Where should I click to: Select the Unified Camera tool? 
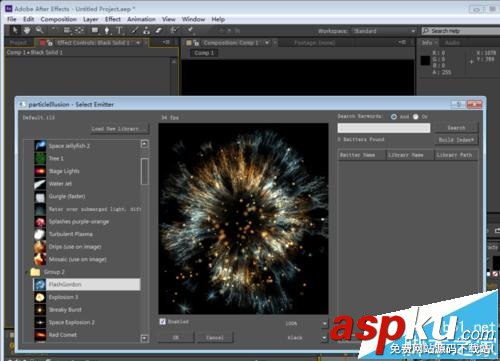(x=67, y=31)
